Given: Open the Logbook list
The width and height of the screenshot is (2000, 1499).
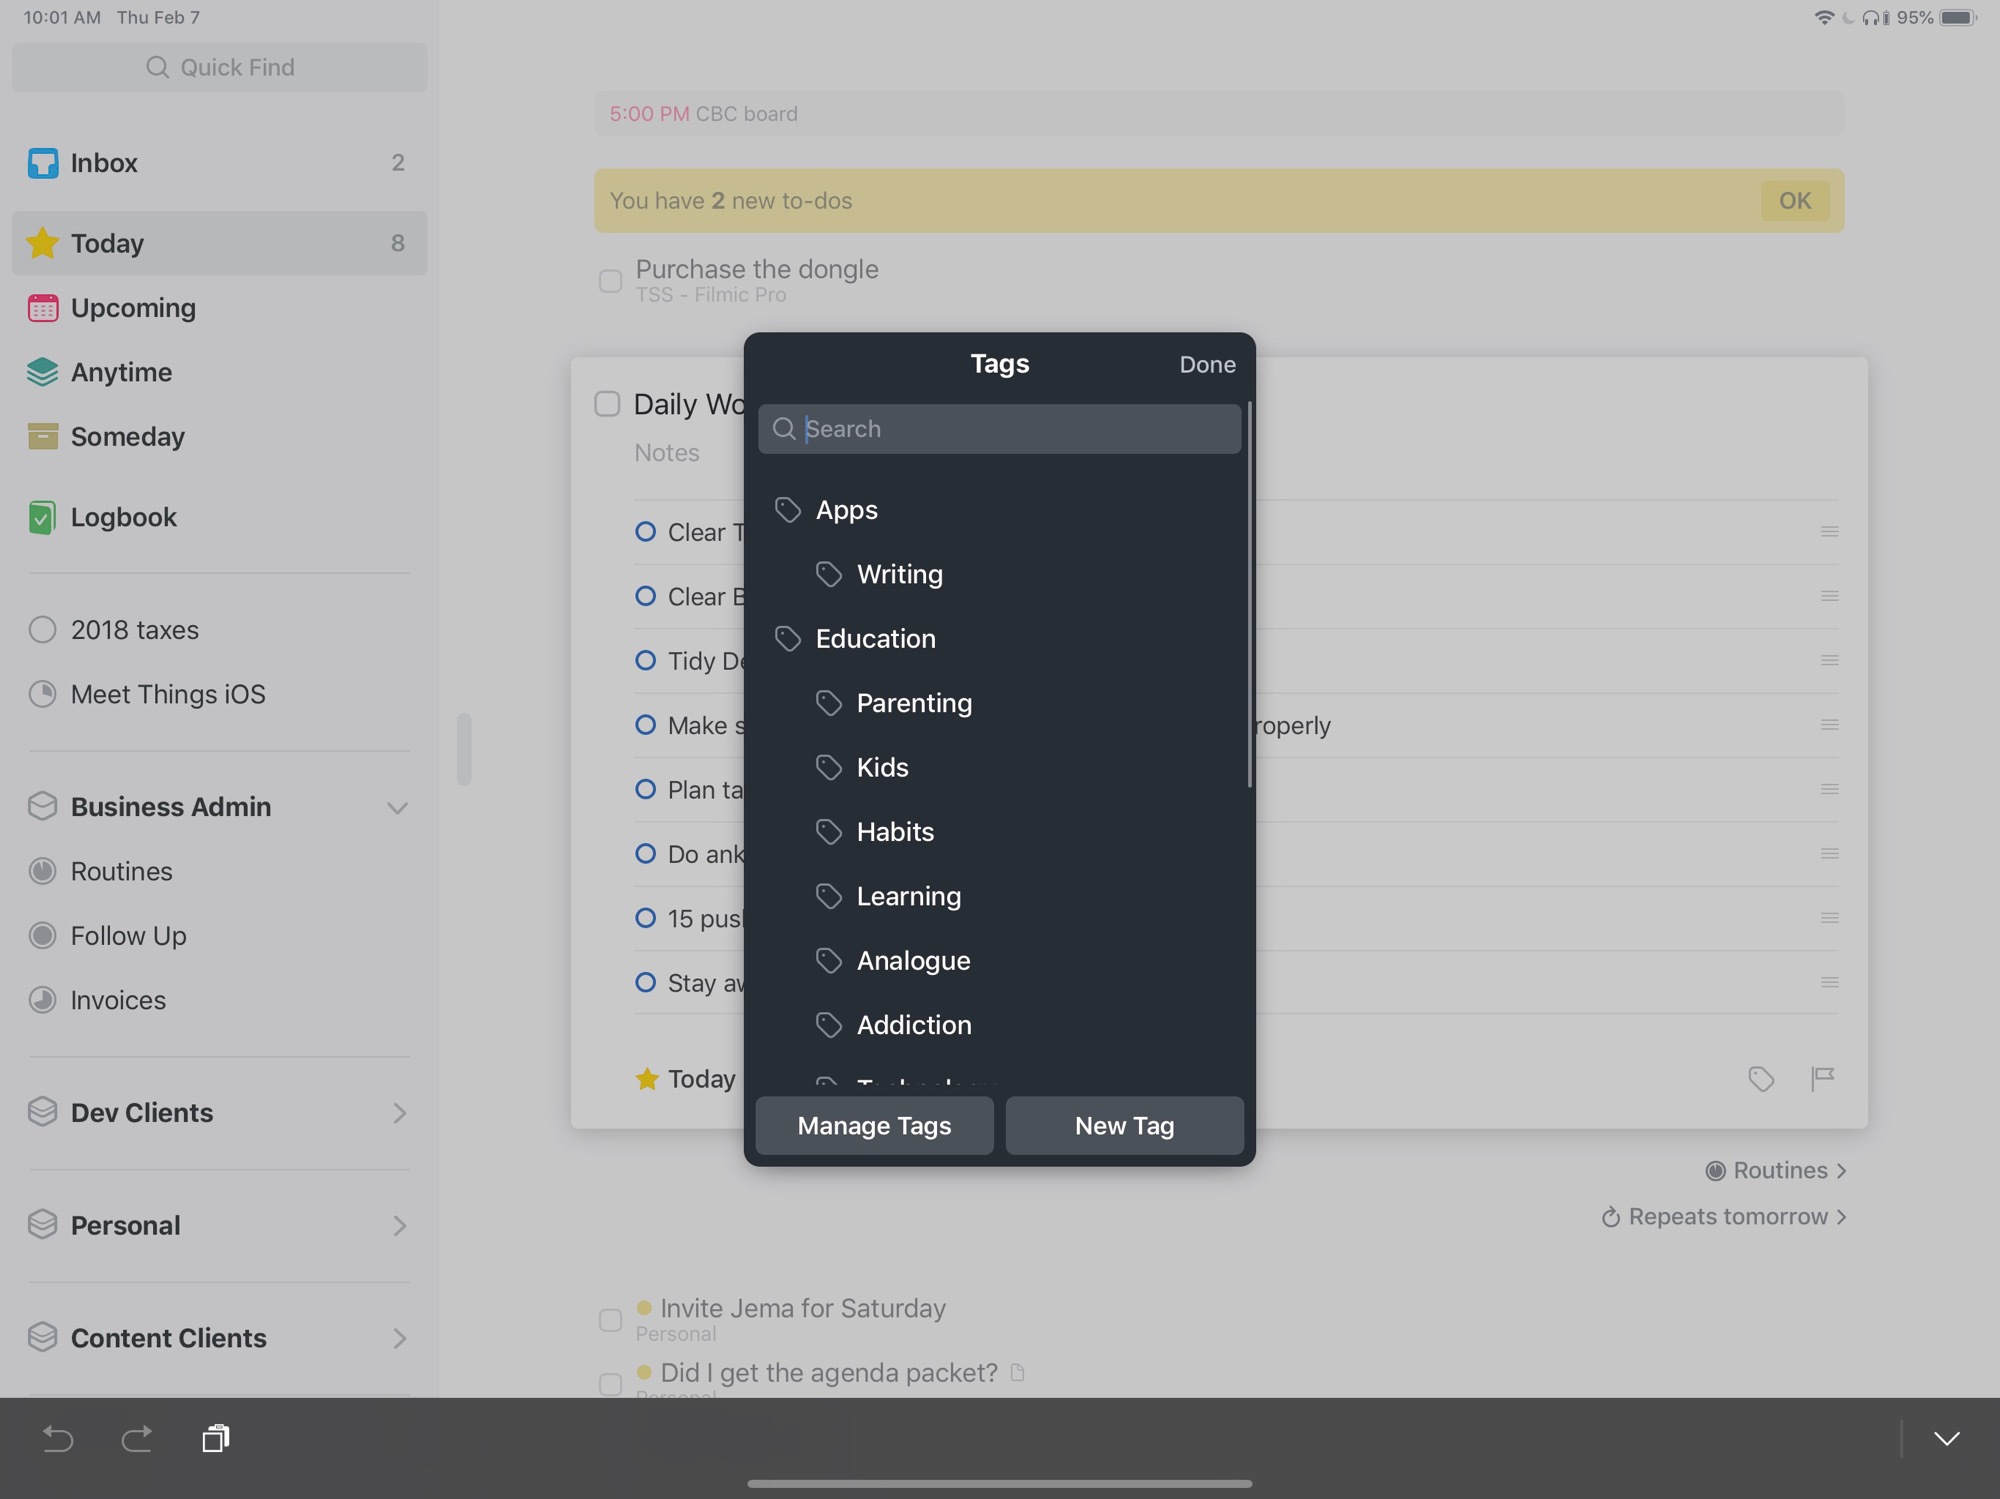Looking at the screenshot, I should pyautogui.click(x=123, y=517).
